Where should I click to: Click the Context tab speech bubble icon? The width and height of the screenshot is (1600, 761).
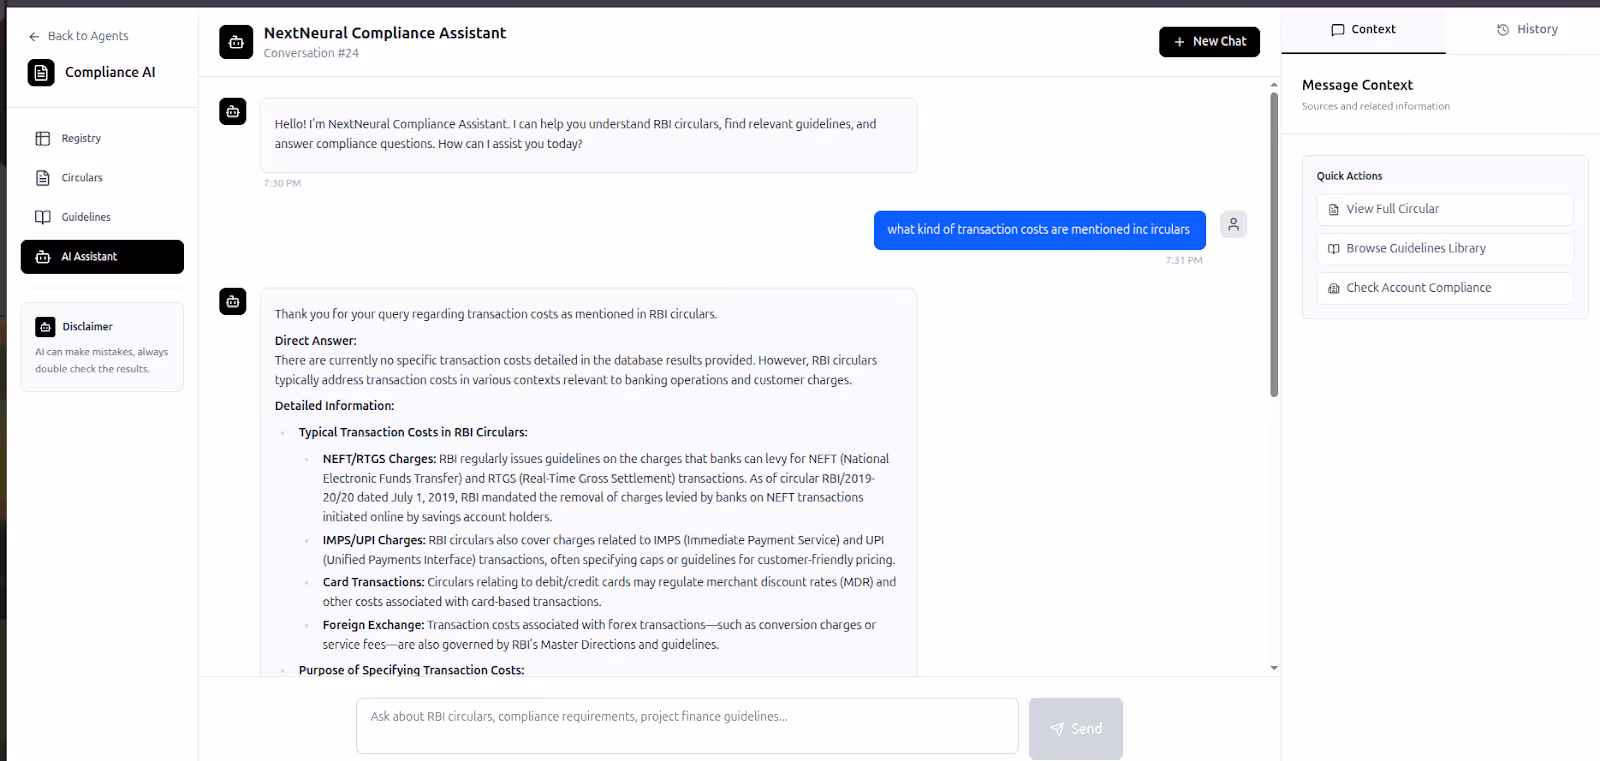pos(1337,30)
